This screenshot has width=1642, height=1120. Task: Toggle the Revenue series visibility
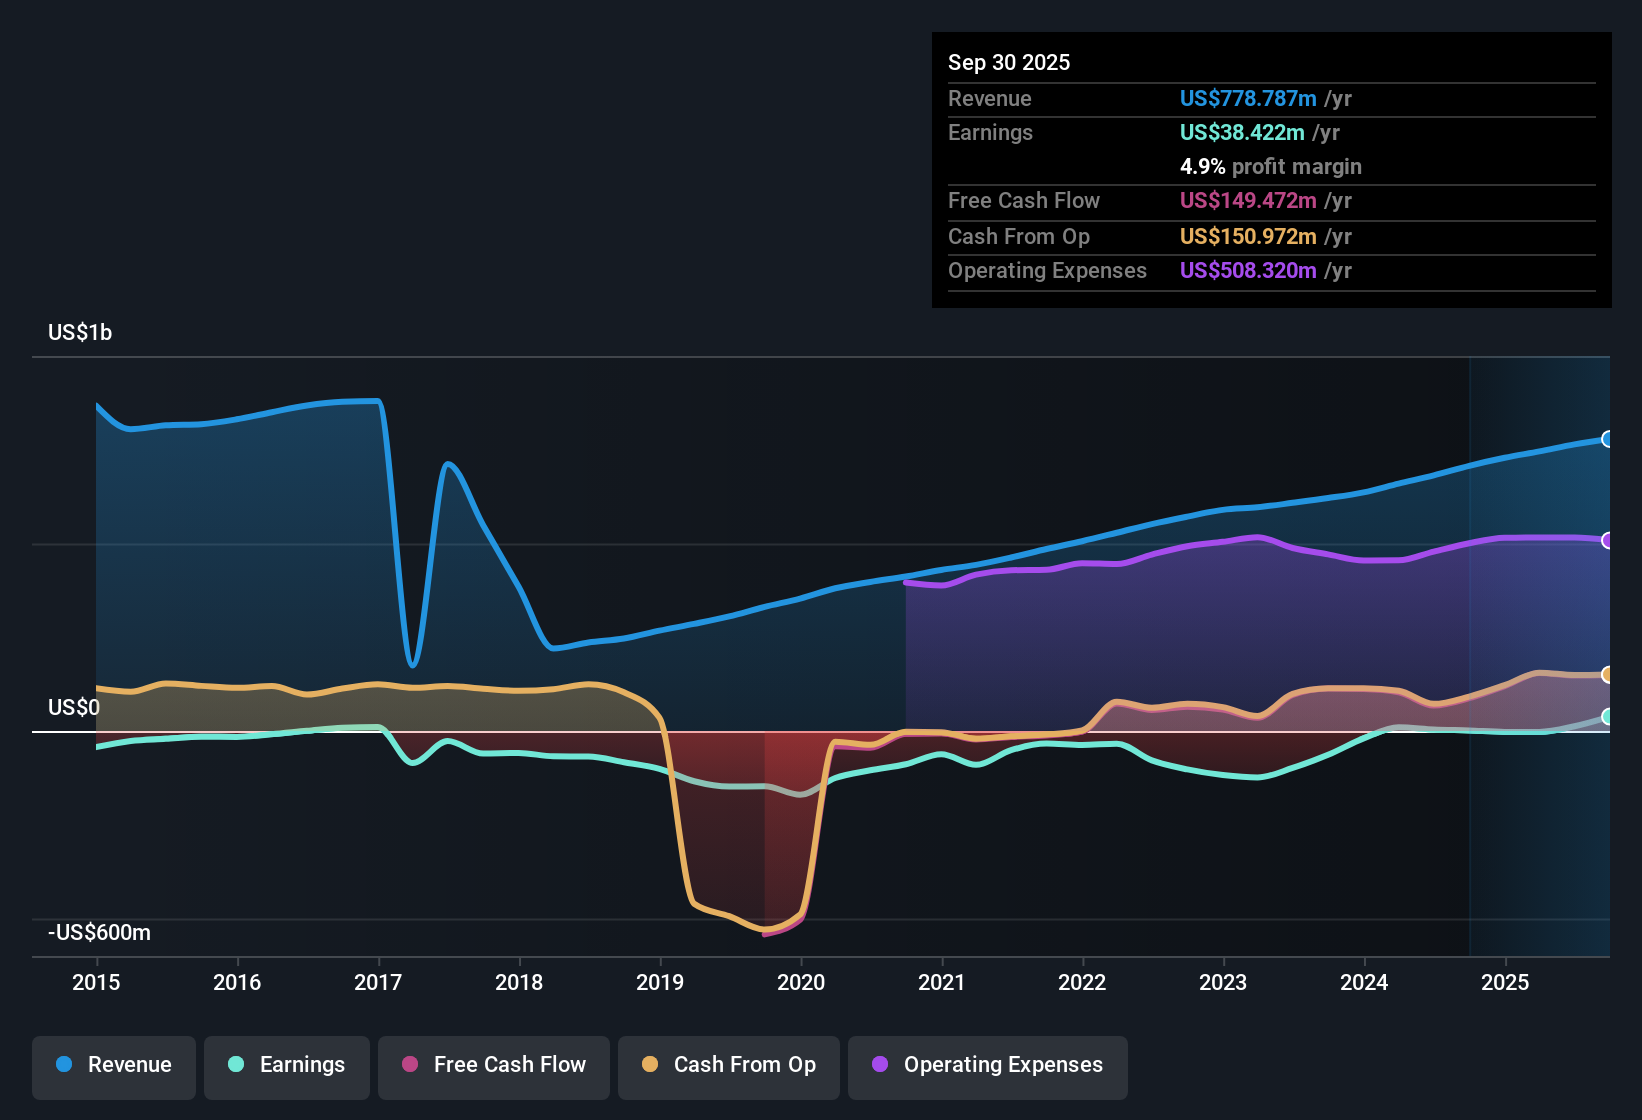tap(113, 1065)
